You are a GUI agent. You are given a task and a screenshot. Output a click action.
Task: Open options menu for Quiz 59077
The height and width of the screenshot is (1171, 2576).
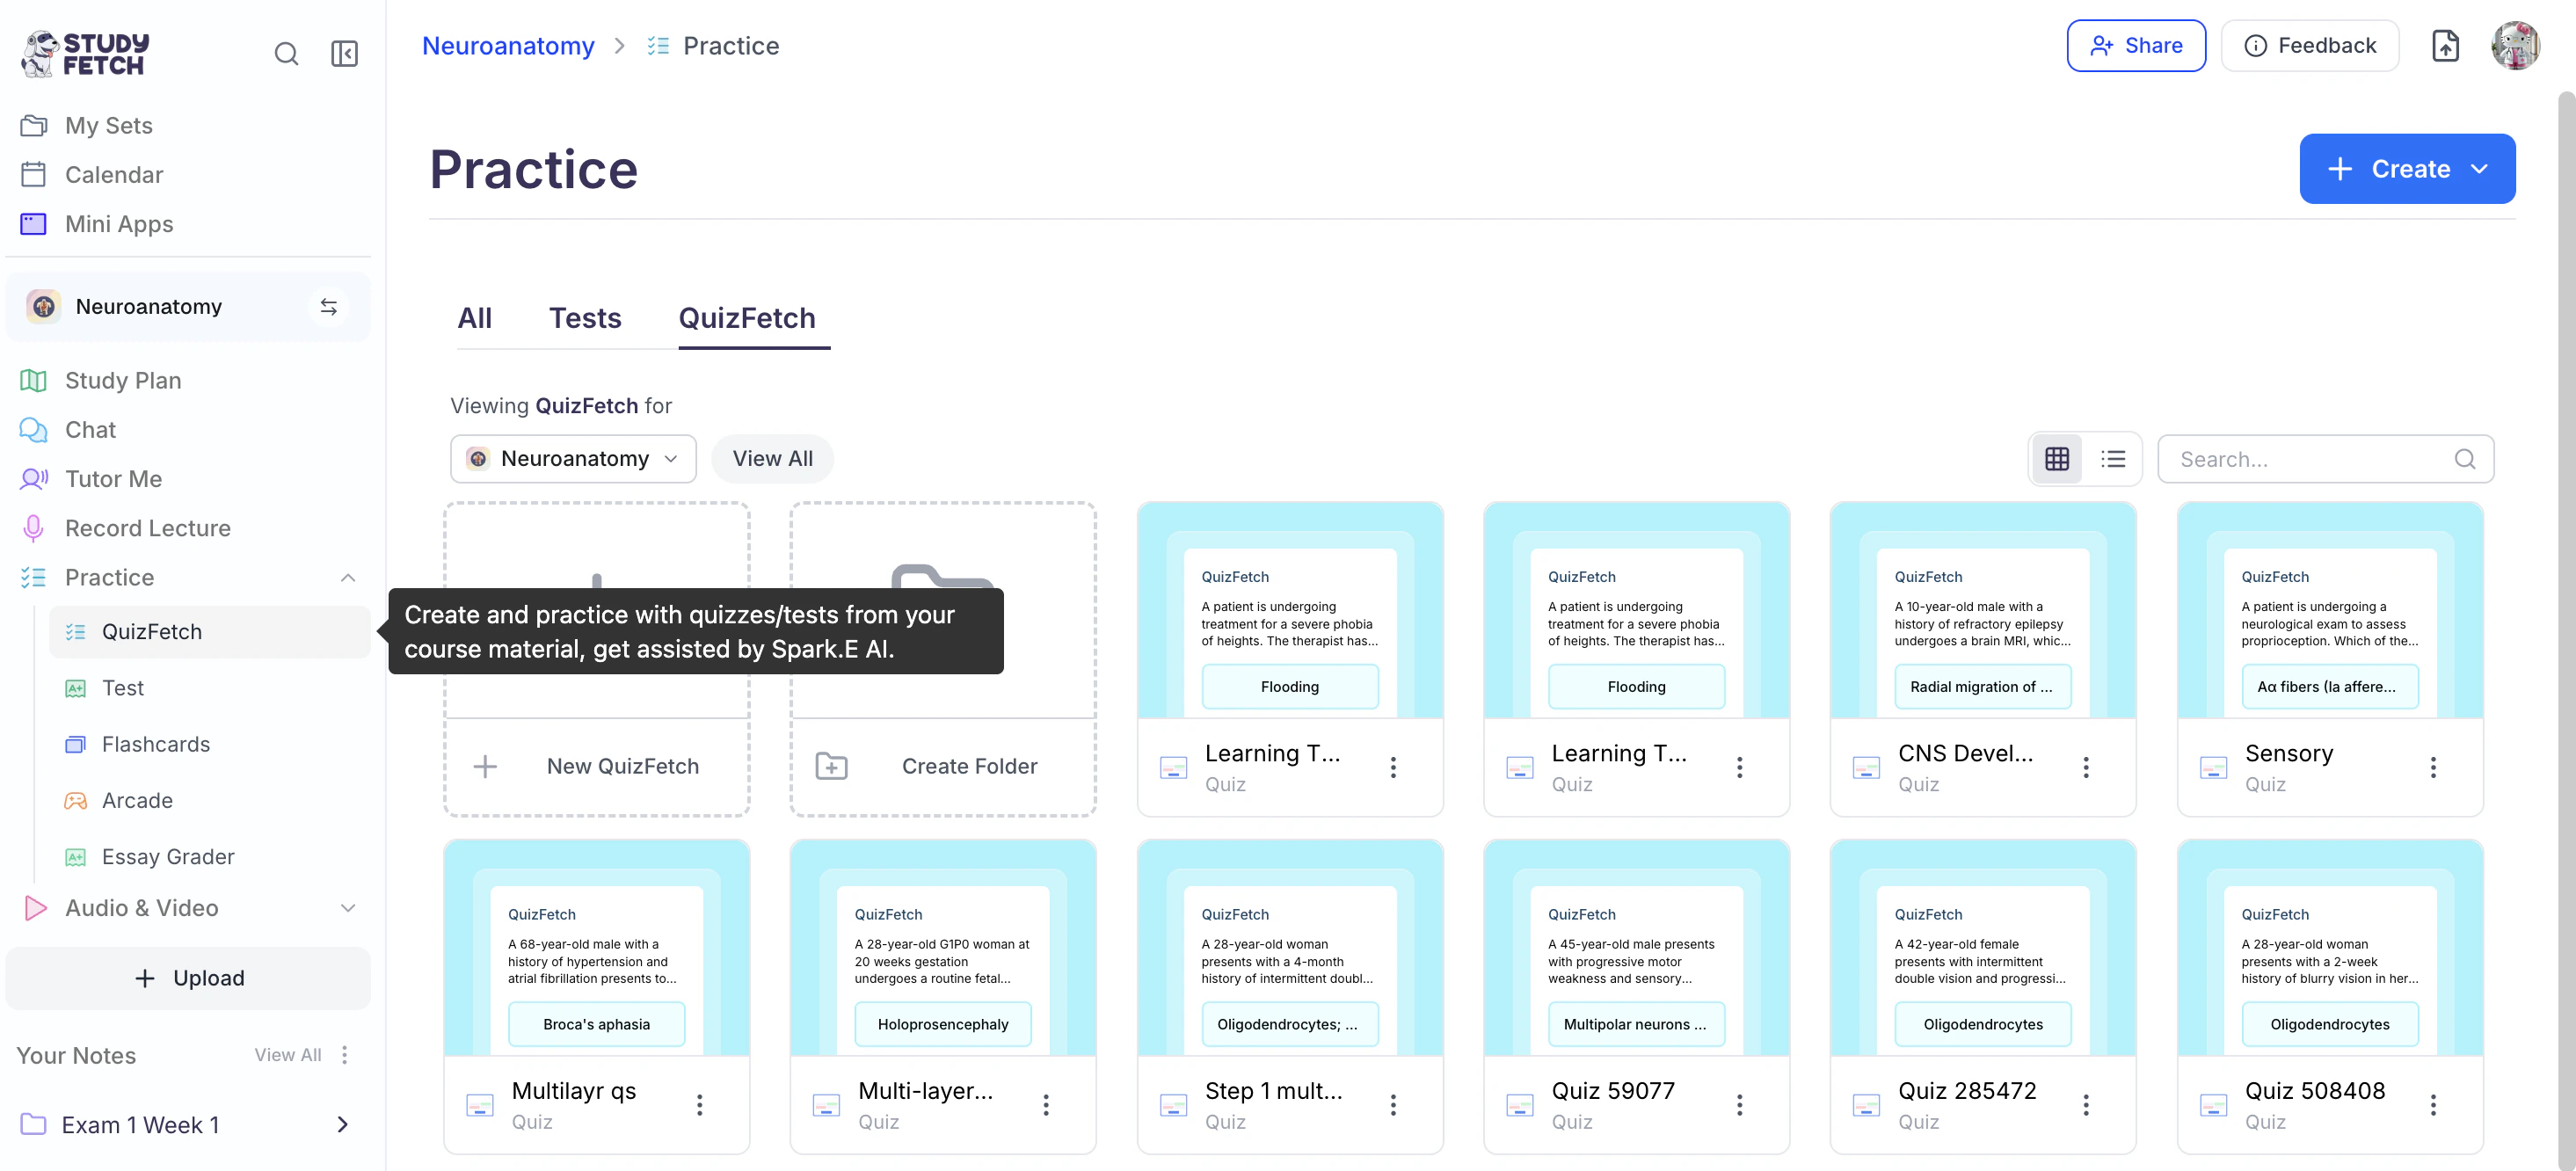(1739, 1104)
